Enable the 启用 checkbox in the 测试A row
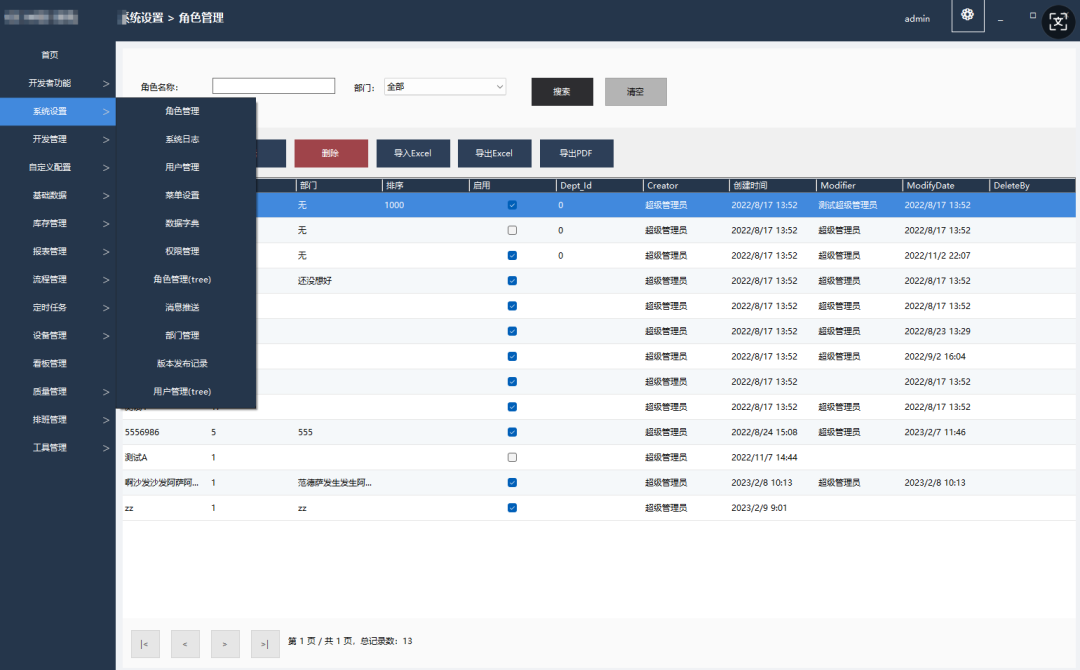The width and height of the screenshot is (1080, 670). [x=512, y=457]
